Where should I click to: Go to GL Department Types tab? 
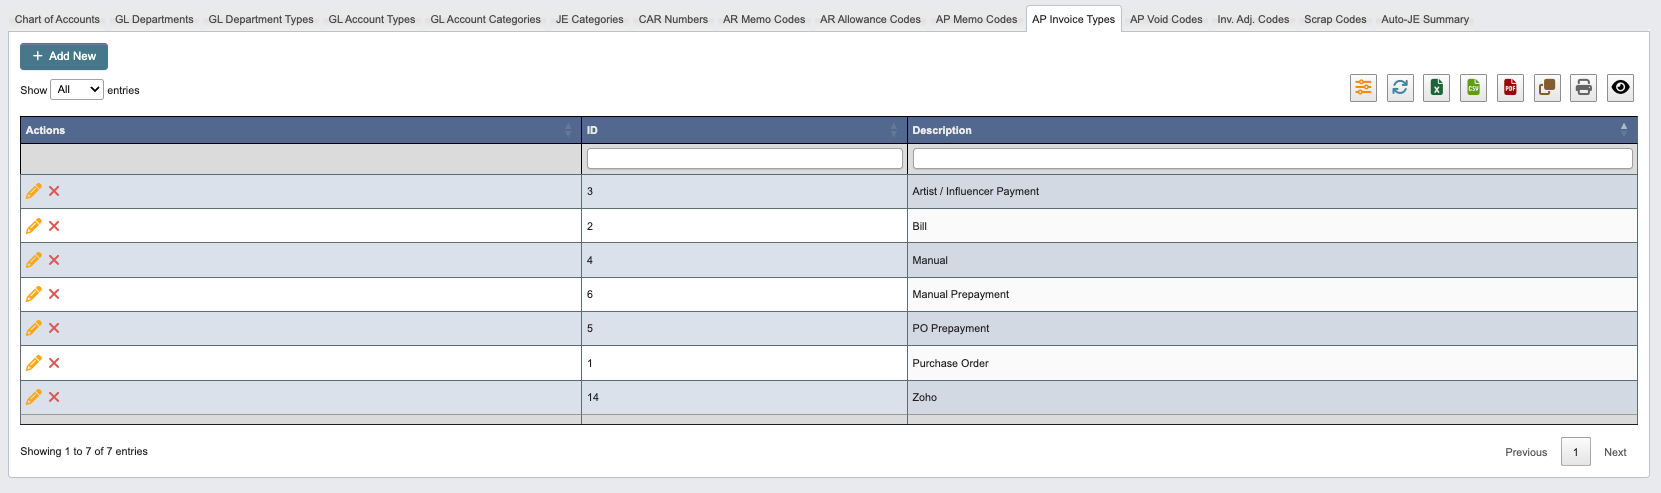261,19
